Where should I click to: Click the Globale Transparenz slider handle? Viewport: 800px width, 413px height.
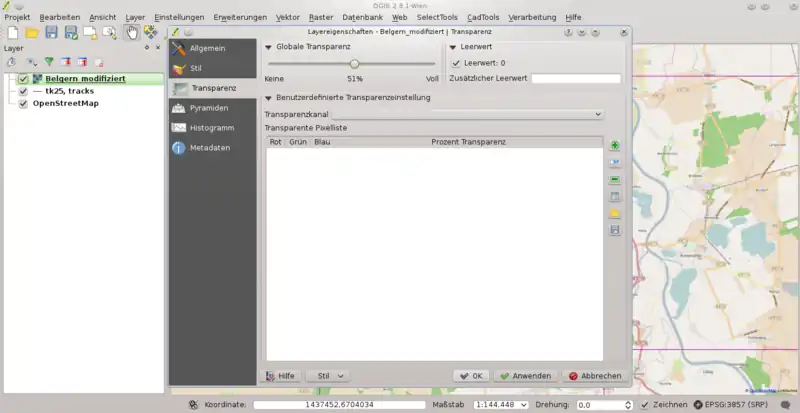pos(354,64)
